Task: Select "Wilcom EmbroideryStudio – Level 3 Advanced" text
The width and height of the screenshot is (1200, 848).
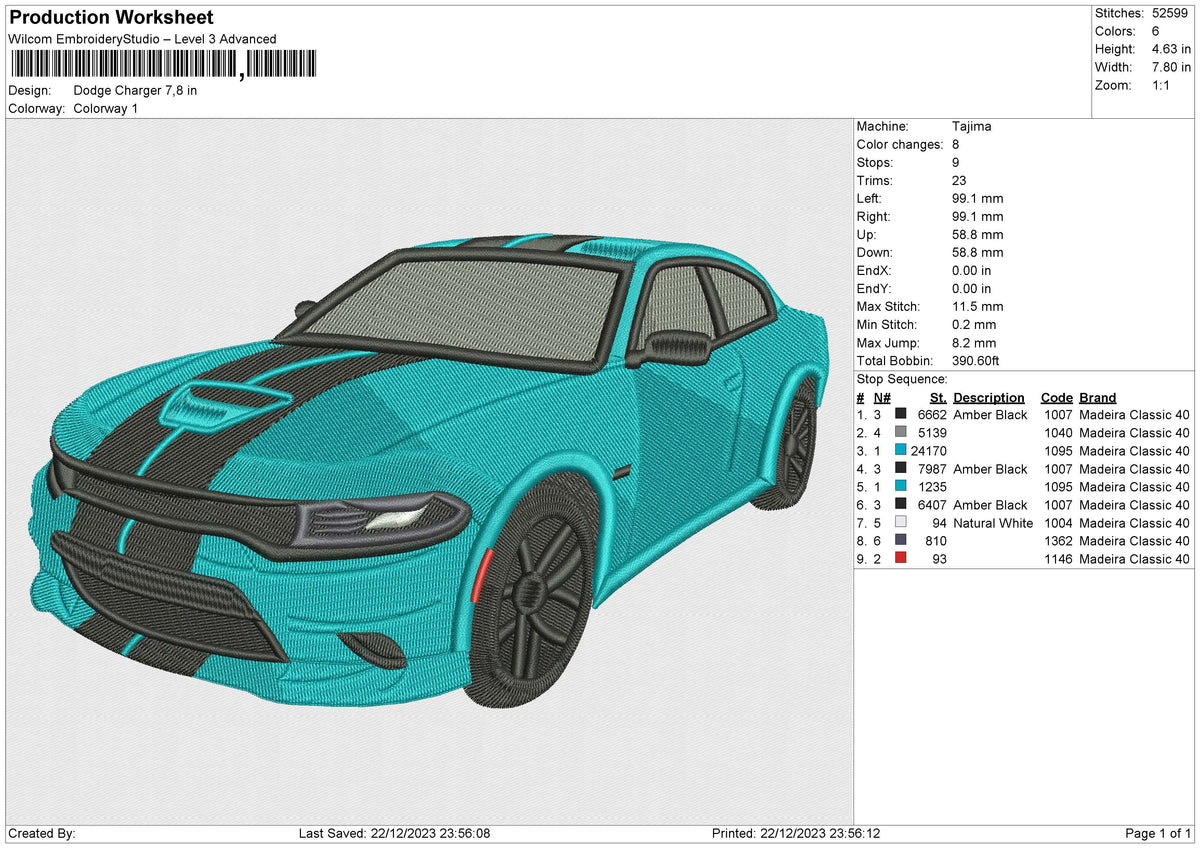Action: coord(142,39)
